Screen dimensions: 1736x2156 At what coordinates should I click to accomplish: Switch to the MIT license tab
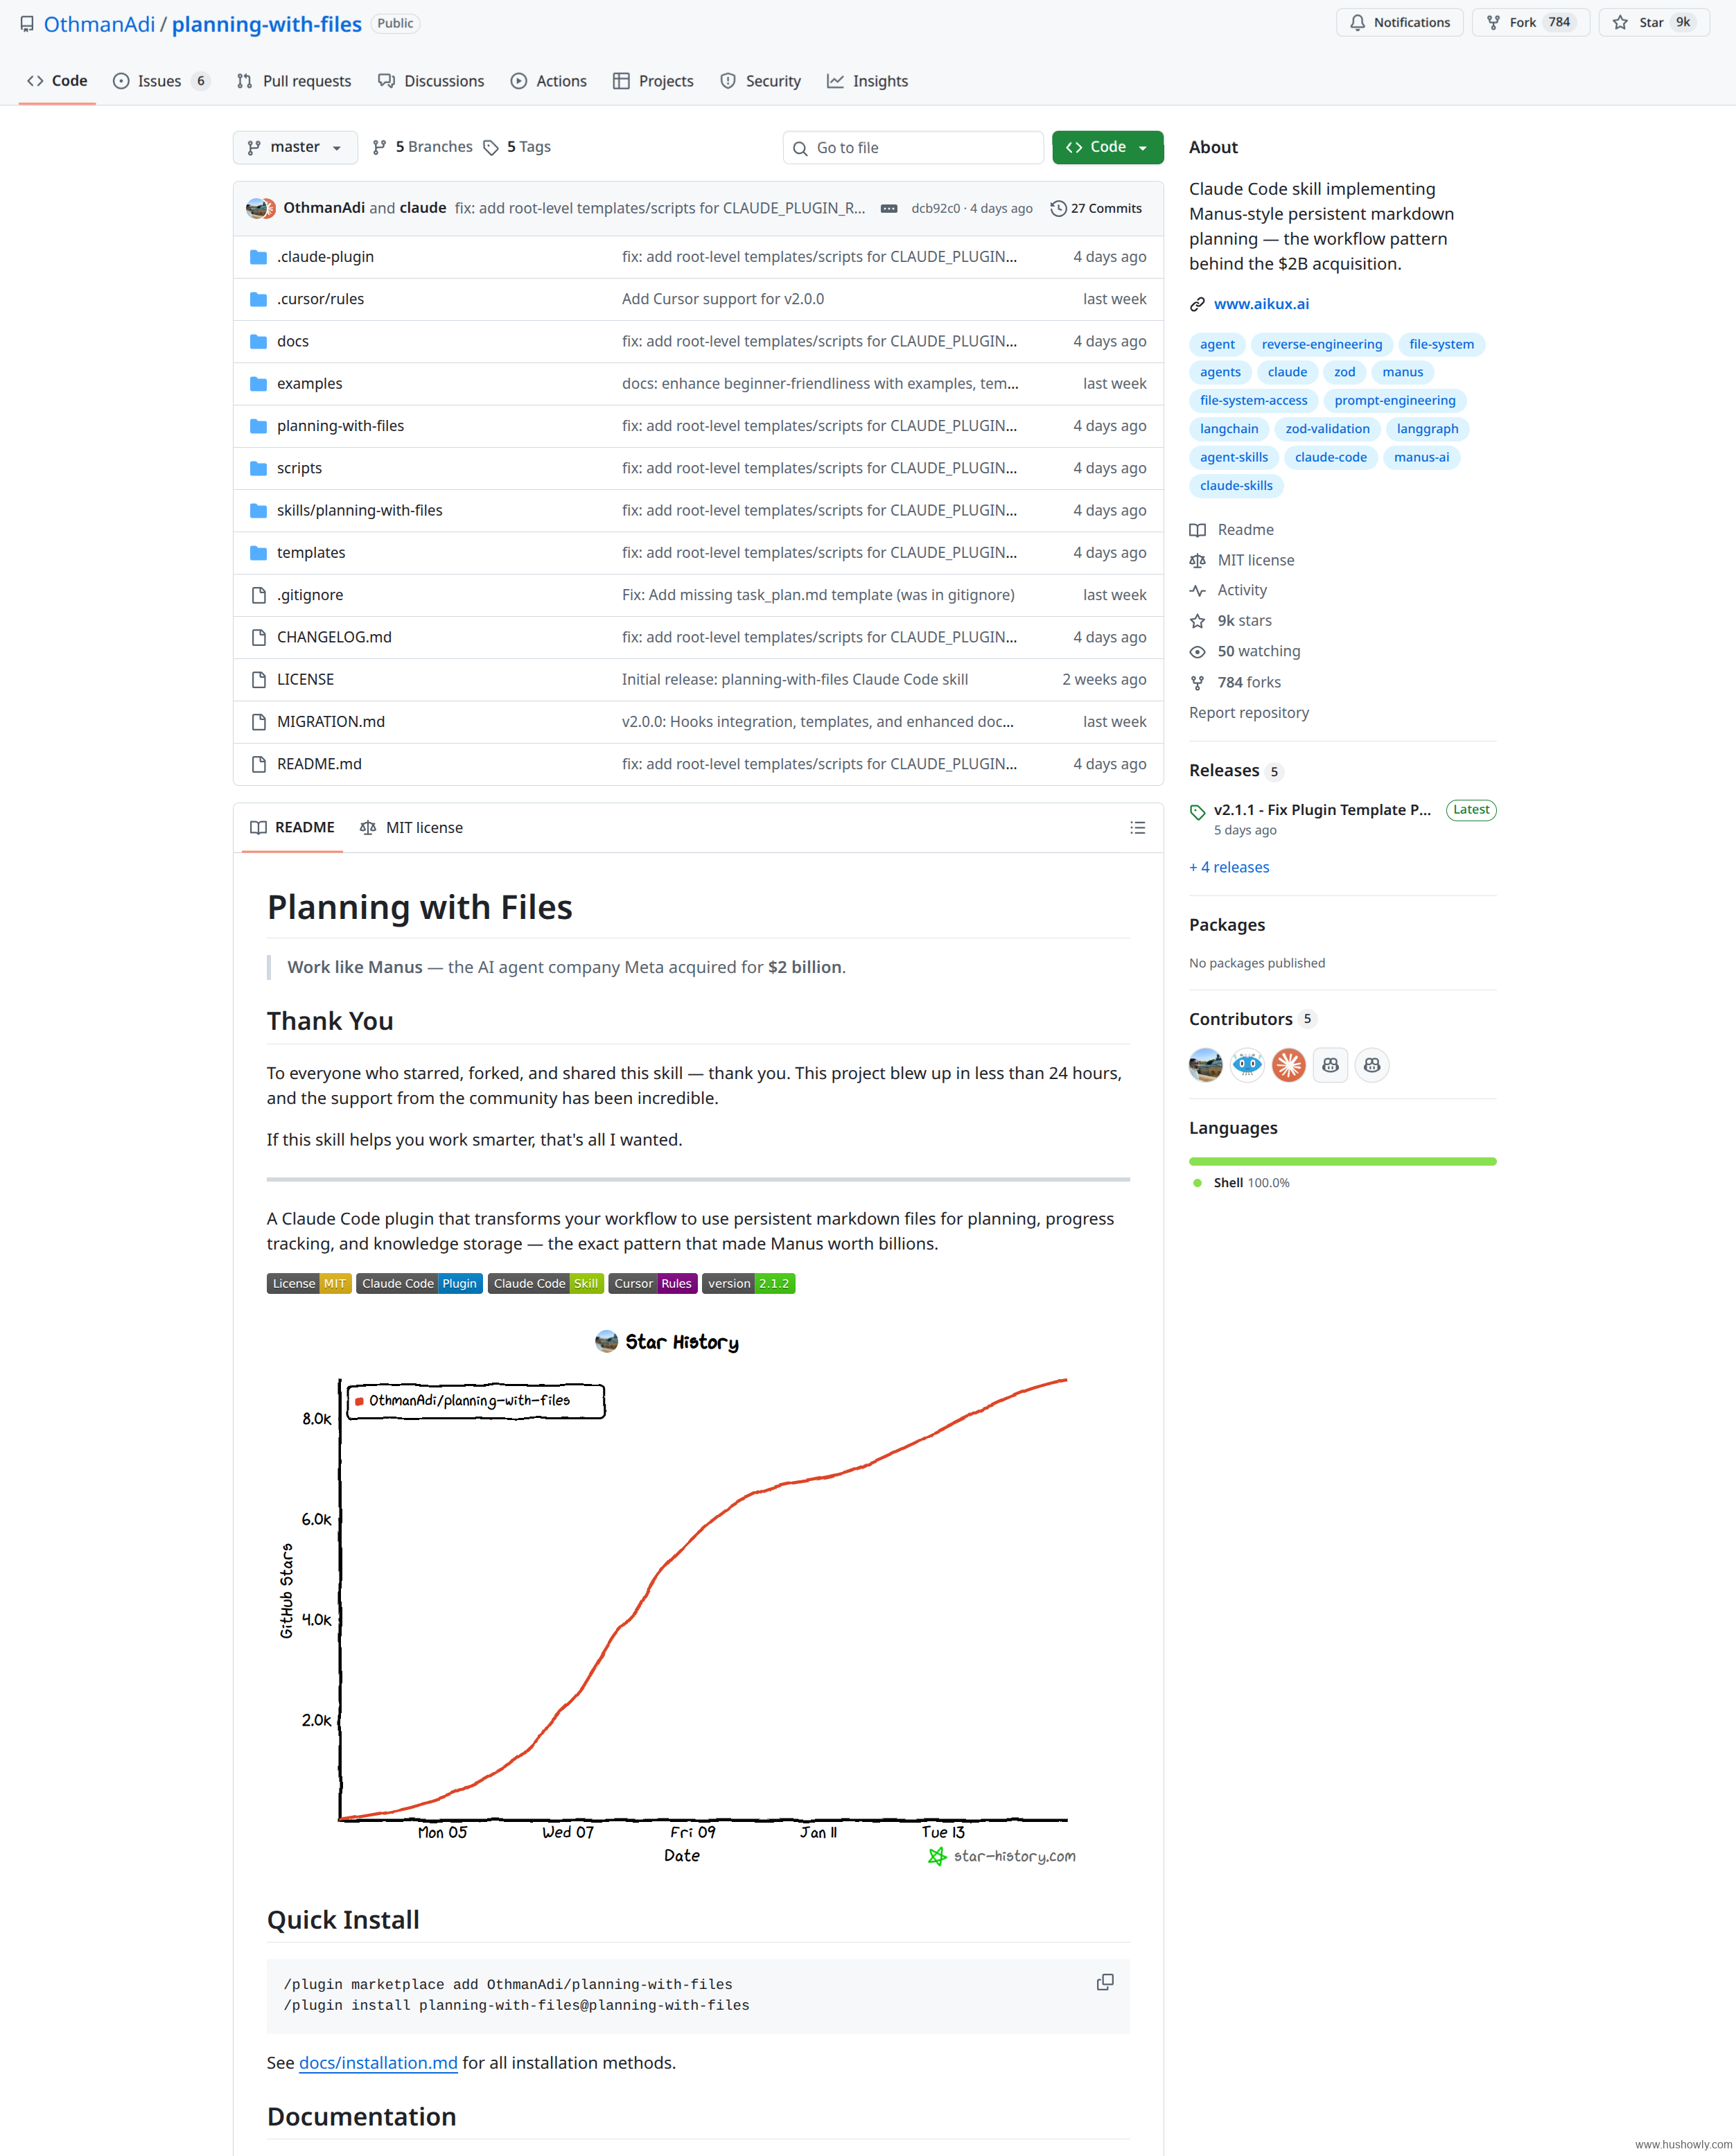tap(412, 828)
